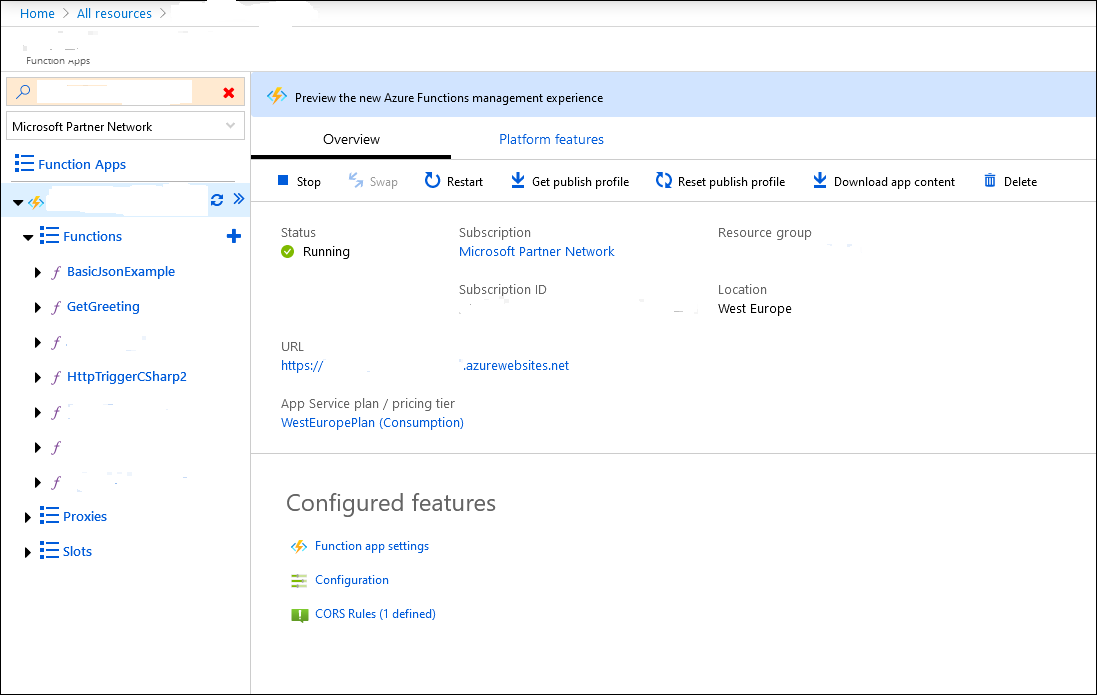Viewport: 1097px width, 695px height.
Task: Clear the search box with red X
Action: click(229, 92)
